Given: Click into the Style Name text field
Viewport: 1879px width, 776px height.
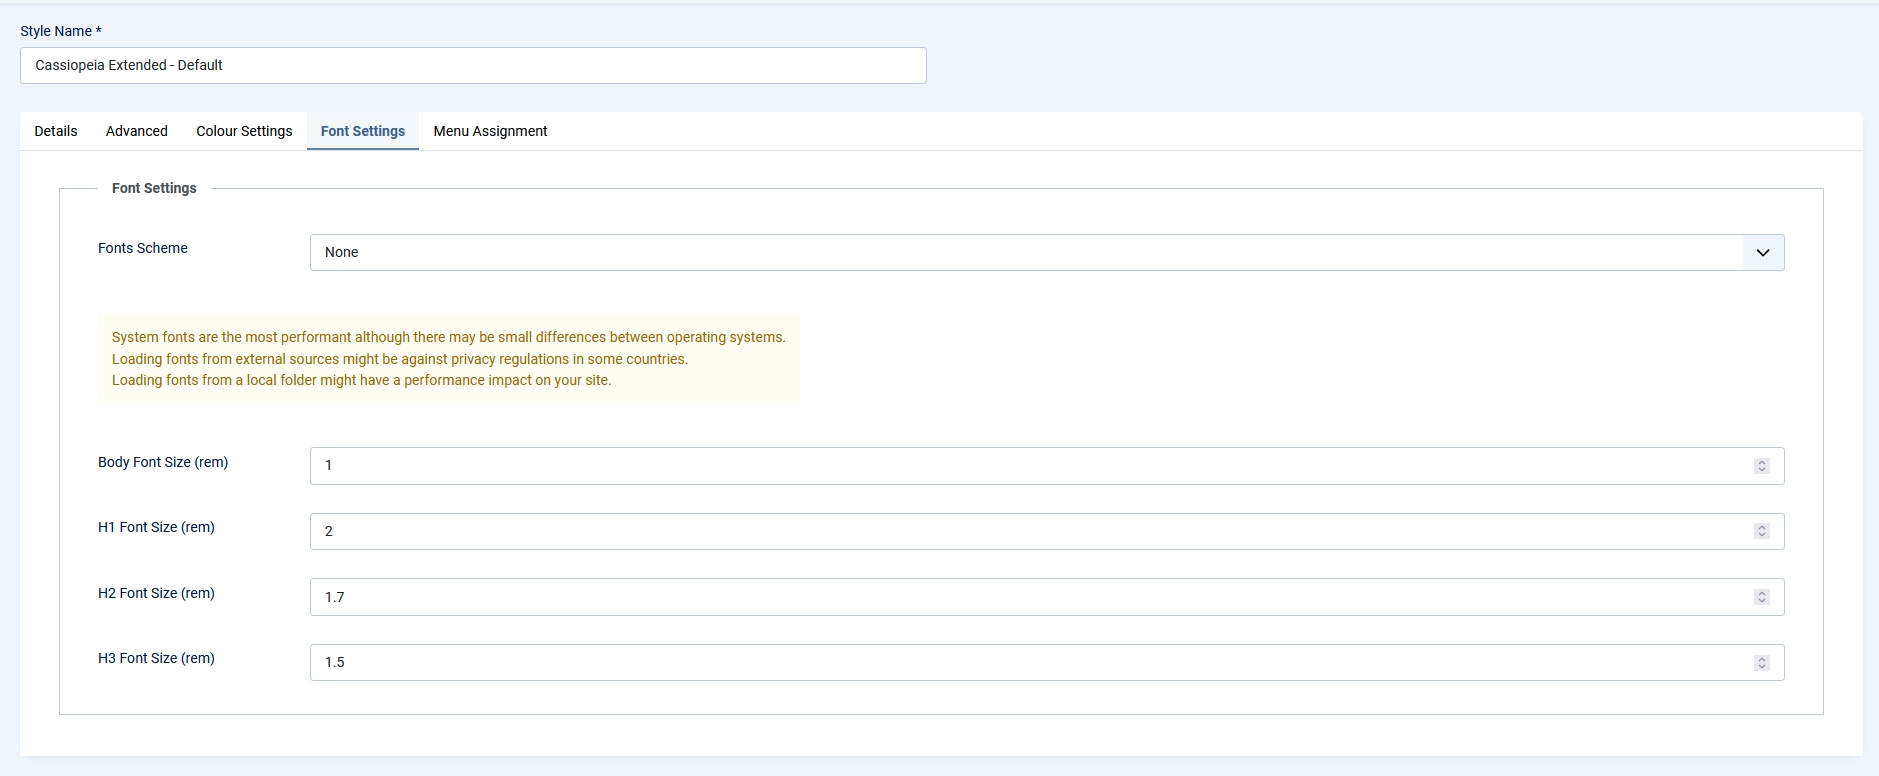Looking at the screenshot, I should click(473, 66).
